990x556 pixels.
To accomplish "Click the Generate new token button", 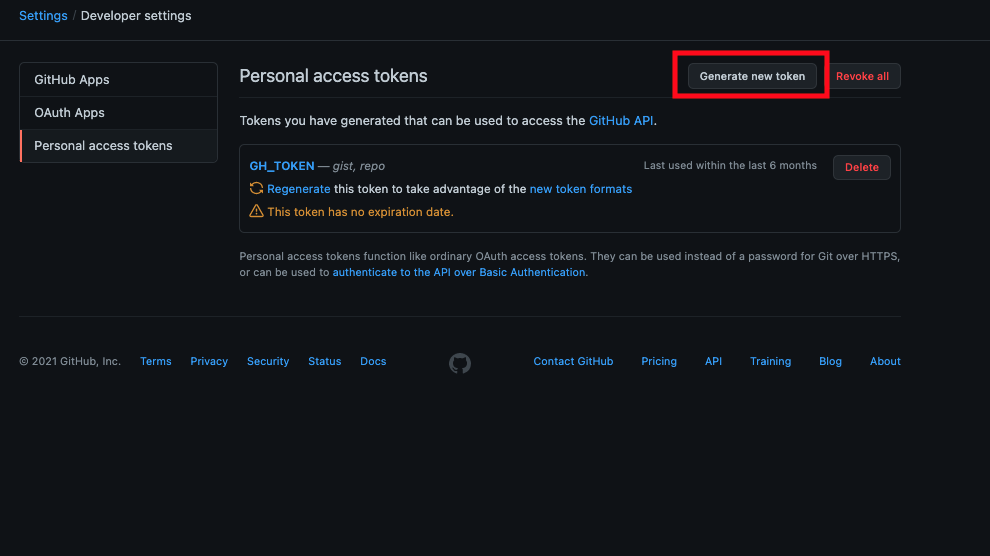I will 752,76.
